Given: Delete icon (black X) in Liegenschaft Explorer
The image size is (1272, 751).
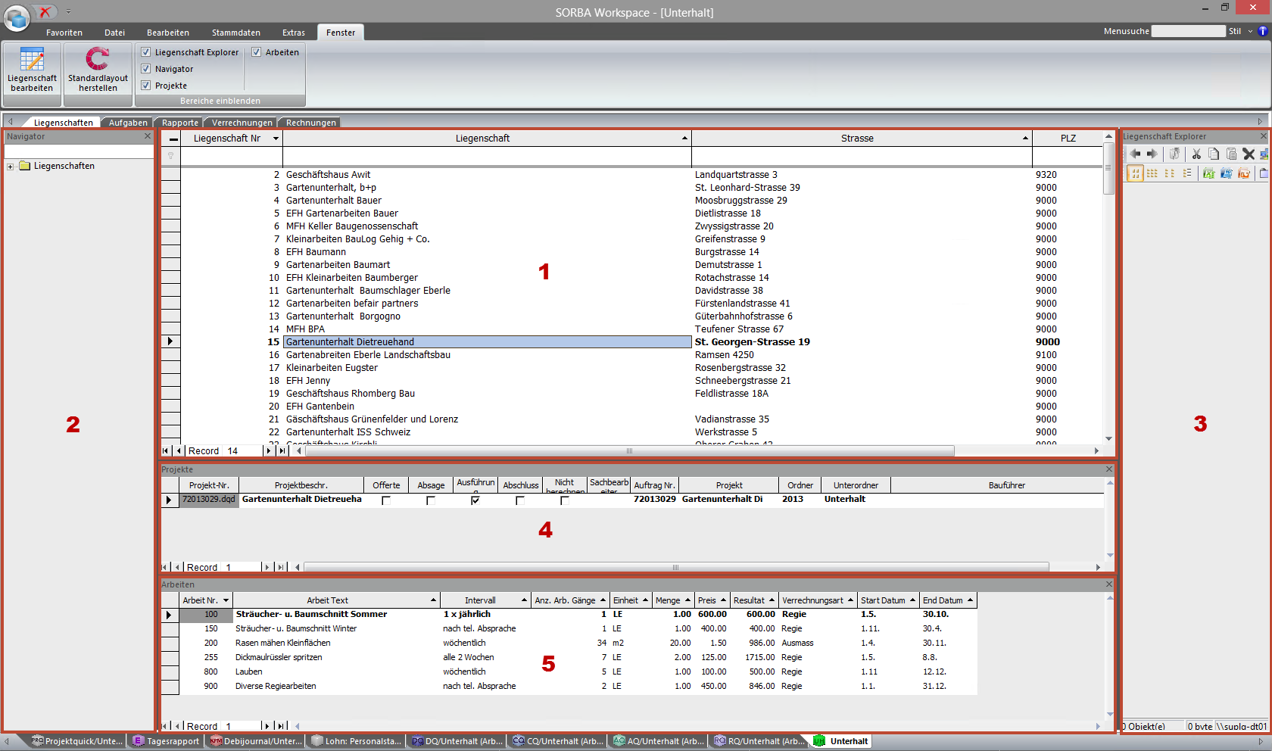Looking at the screenshot, I should point(1248,154).
